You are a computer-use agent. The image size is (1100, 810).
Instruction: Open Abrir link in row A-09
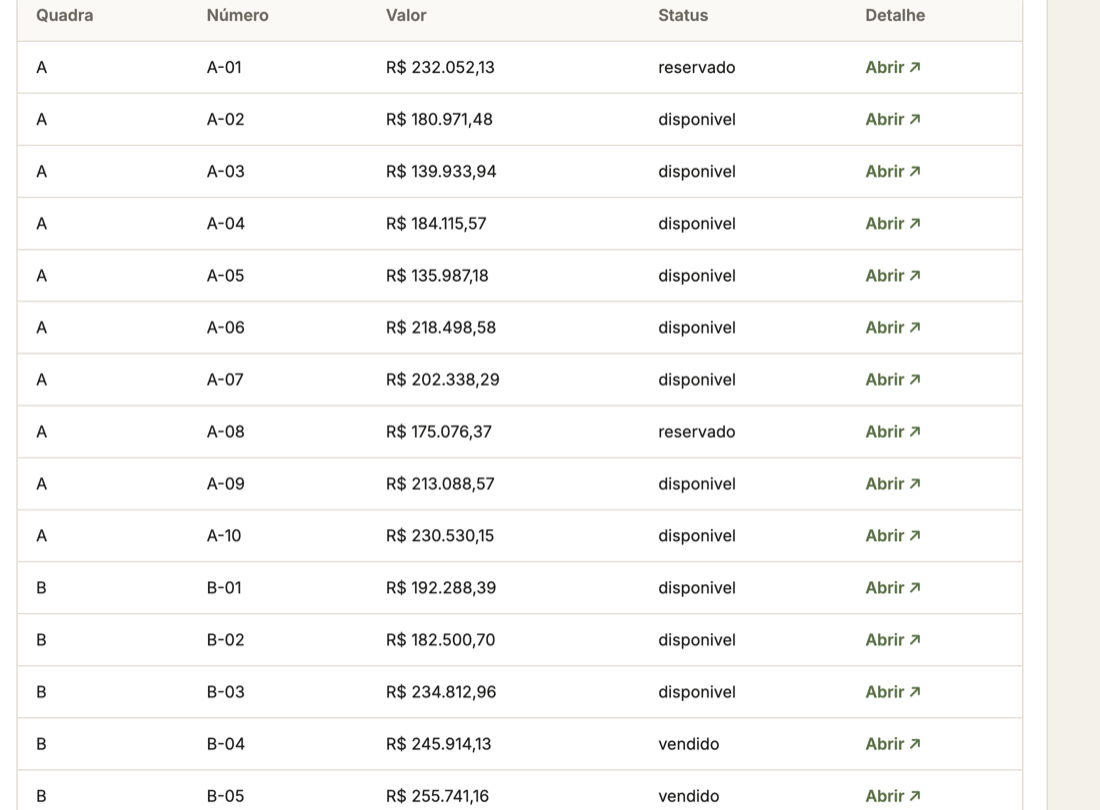click(892, 484)
